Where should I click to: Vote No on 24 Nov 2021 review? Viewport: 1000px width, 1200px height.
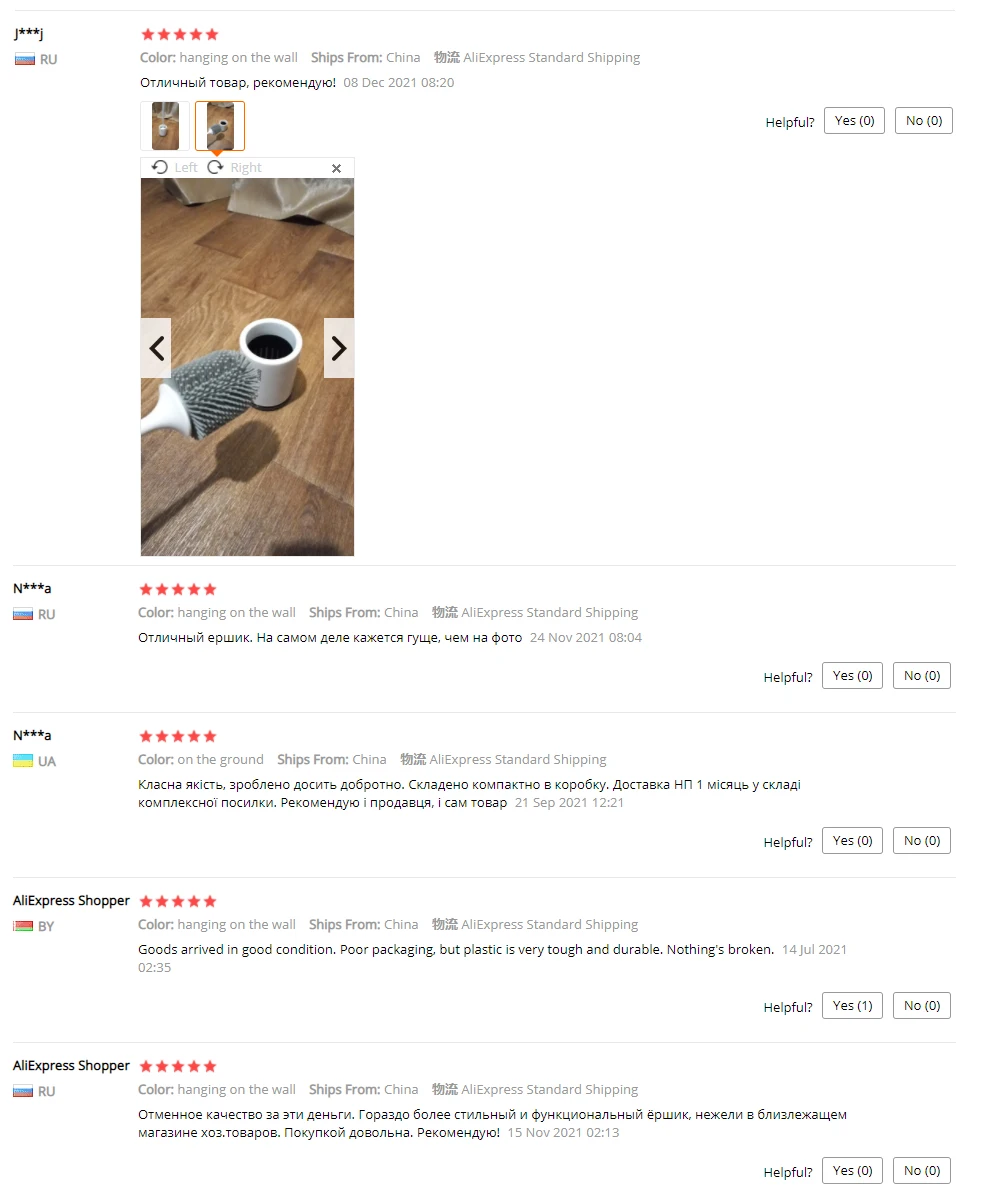[x=922, y=676]
